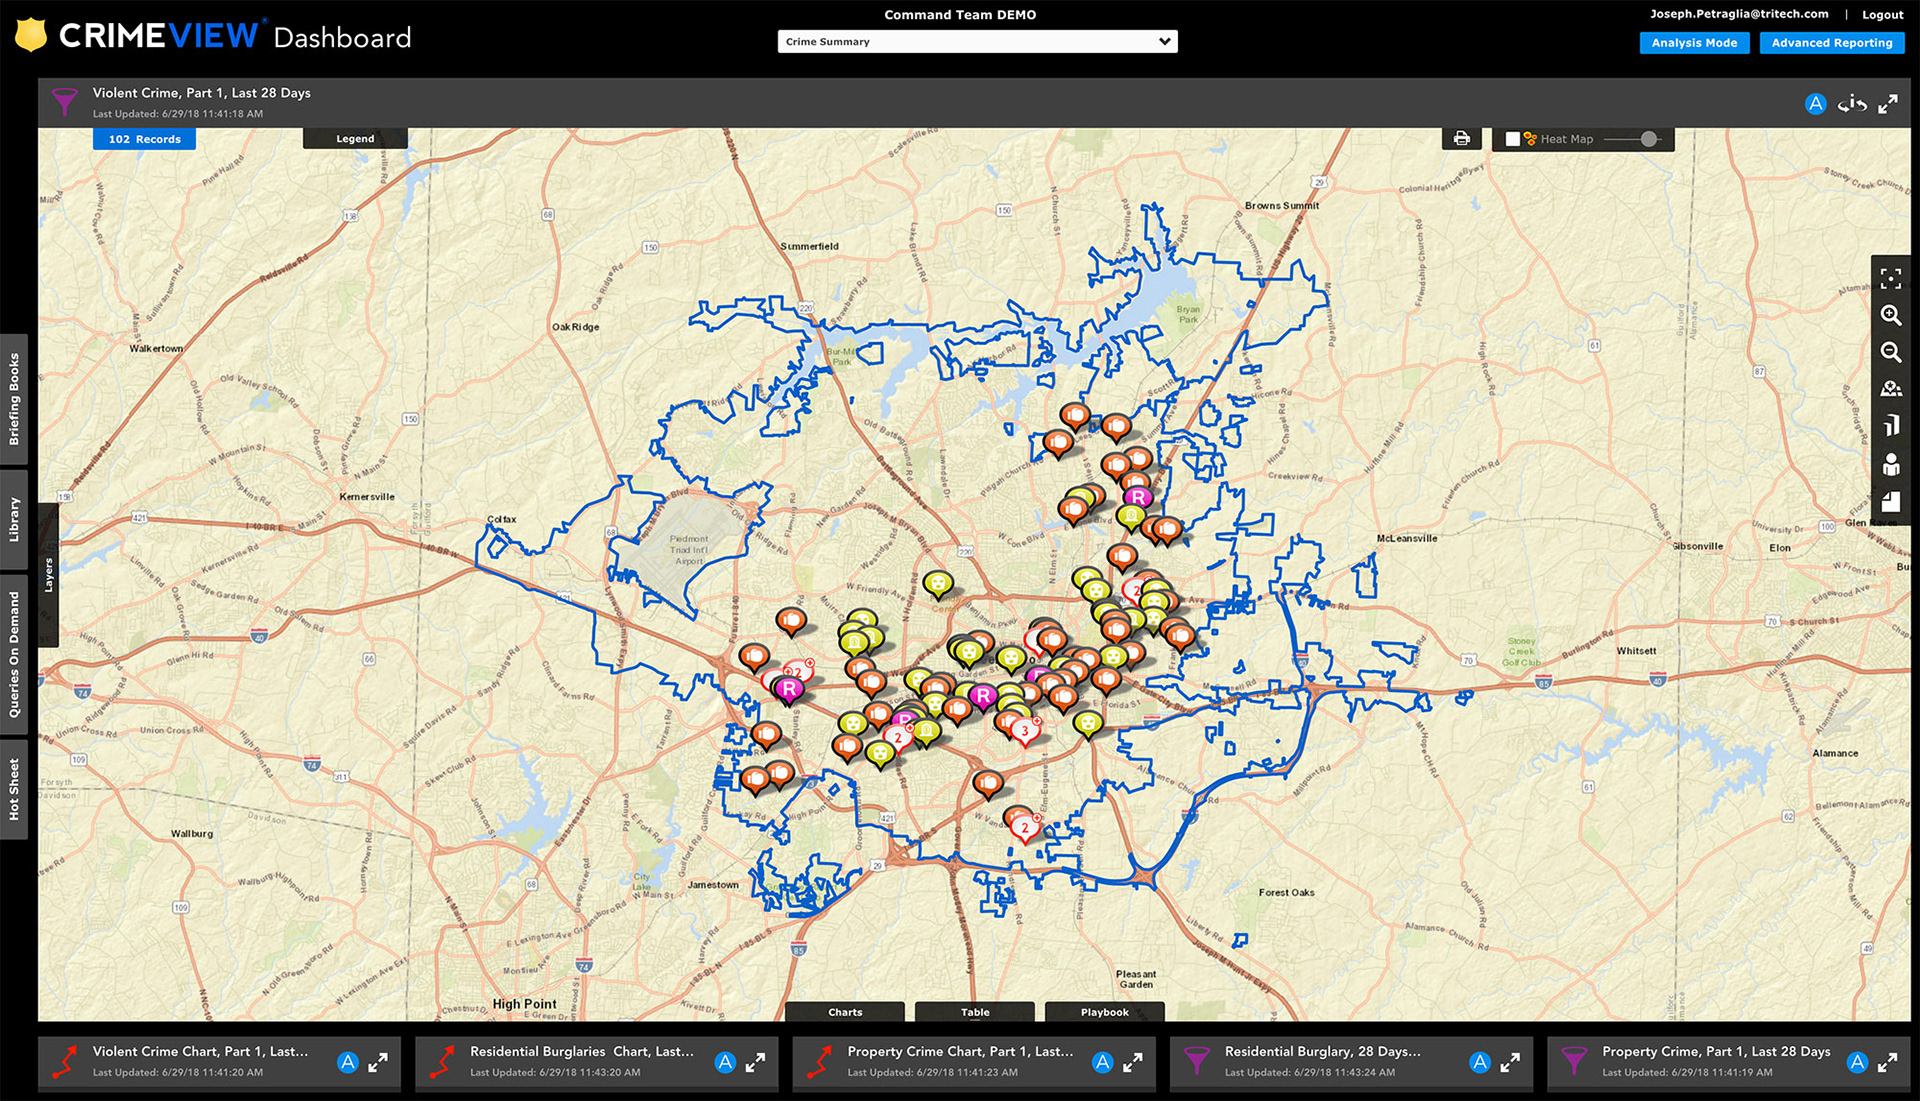This screenshot has height=1101, width=1920.
Task: Click zoom out magnifier on map toolbar
Action: [x=1890, y=352]
